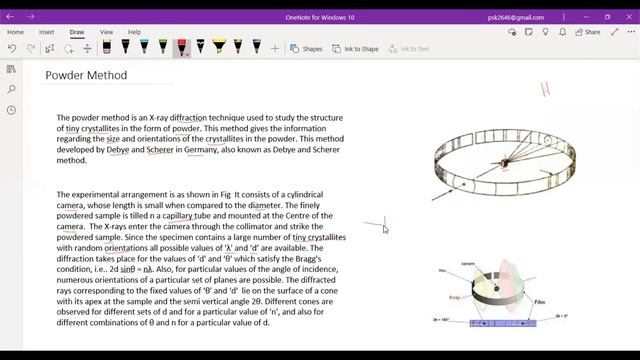Click the Powder Method page title
This screenshot has width=640, height=360.
pyautogui.click(x=86, y=75)
